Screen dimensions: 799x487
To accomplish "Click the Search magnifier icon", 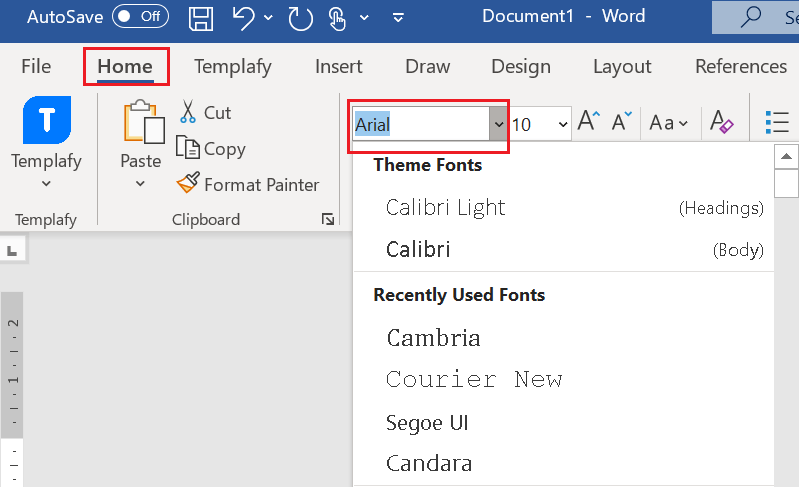I will pyautogui.click(x=751, y=17).
